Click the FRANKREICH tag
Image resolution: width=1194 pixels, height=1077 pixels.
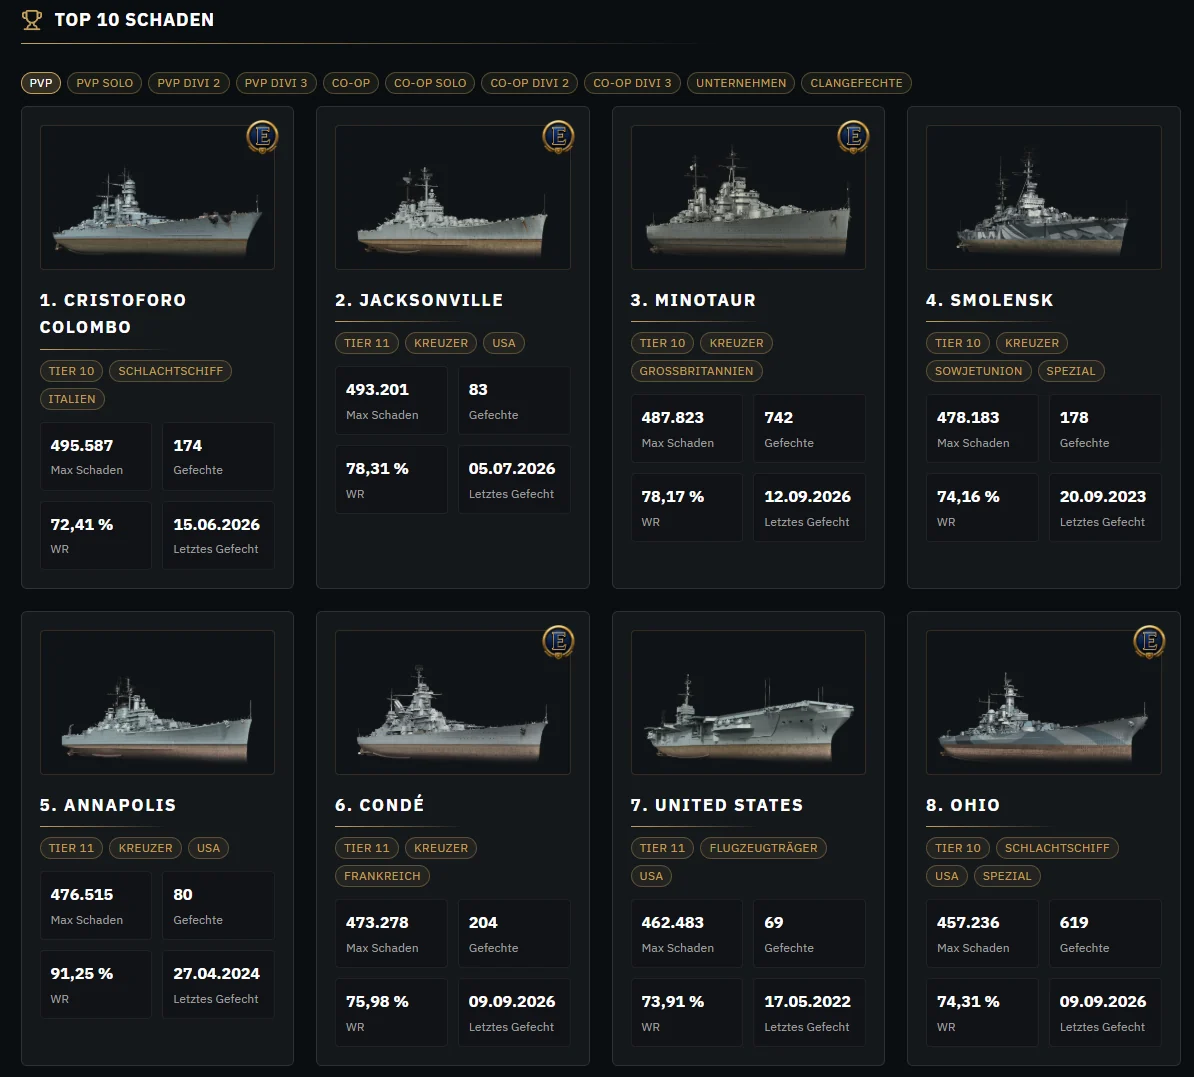point(382,876)
